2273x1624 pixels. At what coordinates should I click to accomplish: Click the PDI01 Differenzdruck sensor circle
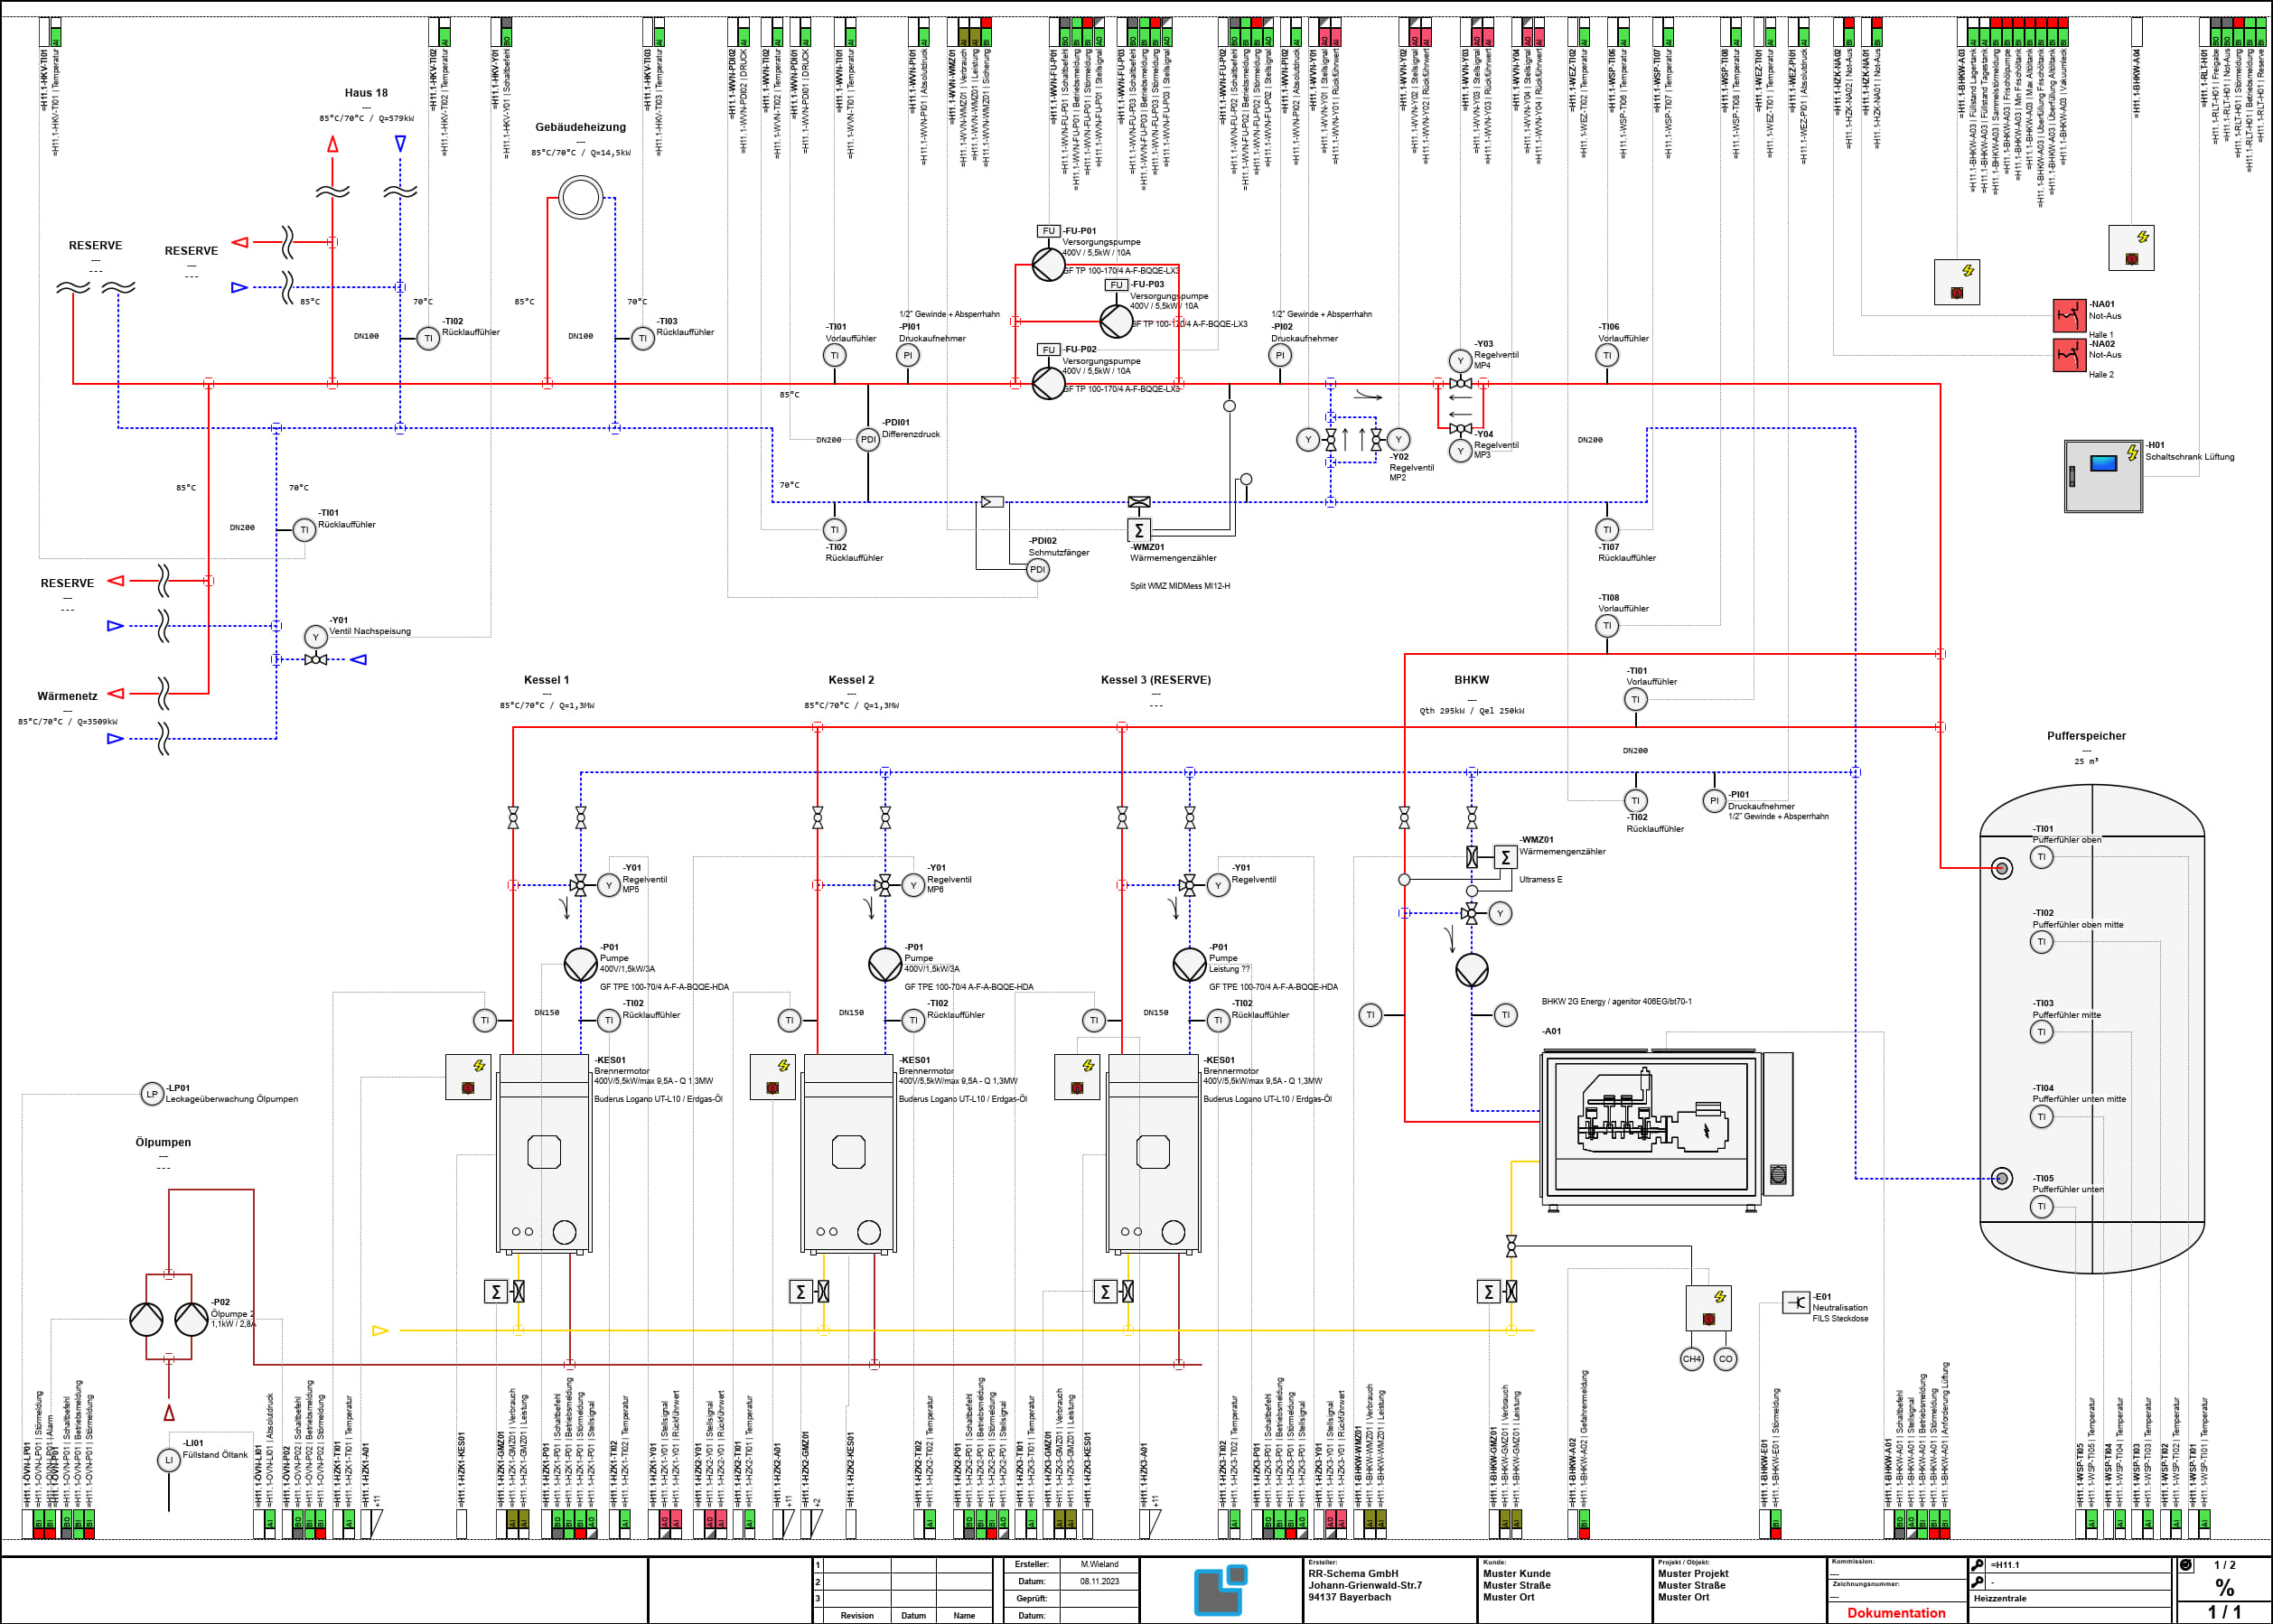(x=868, y=440)
